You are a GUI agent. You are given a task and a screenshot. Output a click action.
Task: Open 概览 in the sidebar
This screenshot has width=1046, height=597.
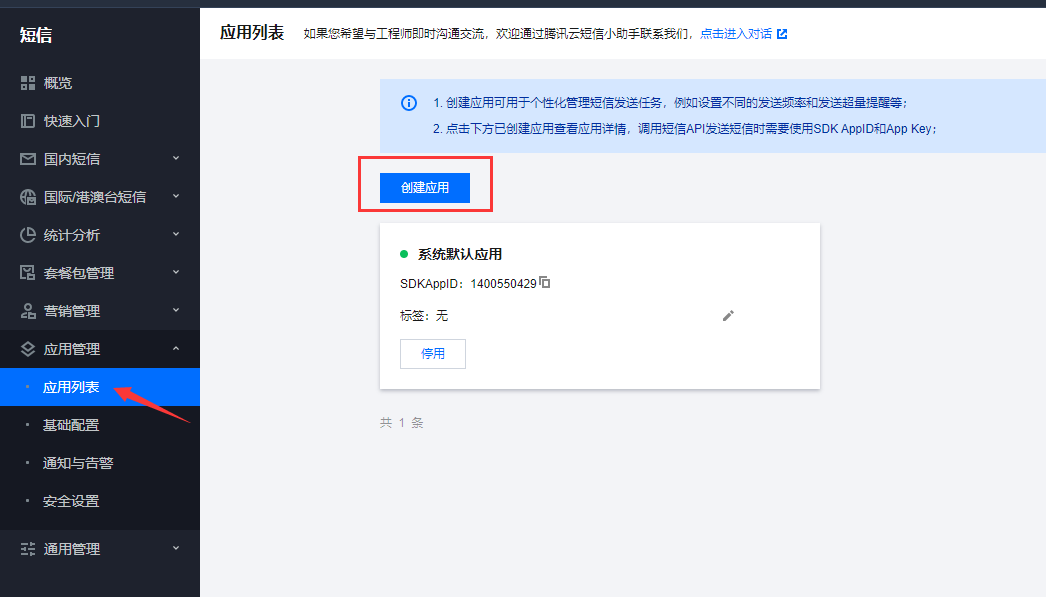pos(100,83)
